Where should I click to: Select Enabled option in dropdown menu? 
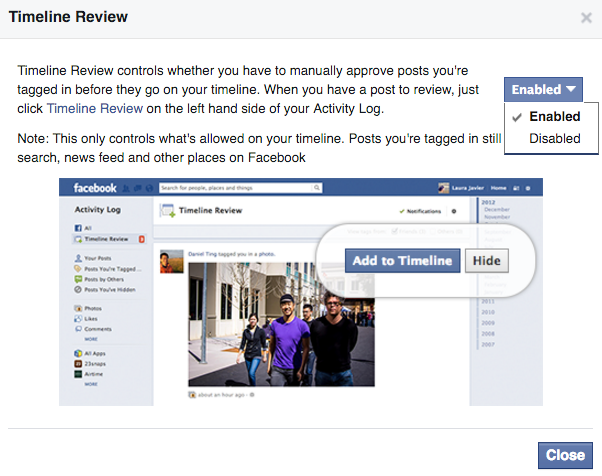coord(551,117)
